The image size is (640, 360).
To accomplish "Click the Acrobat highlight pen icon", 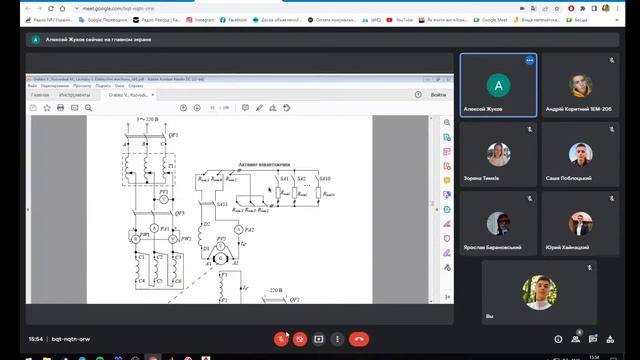I will [259, 108].
